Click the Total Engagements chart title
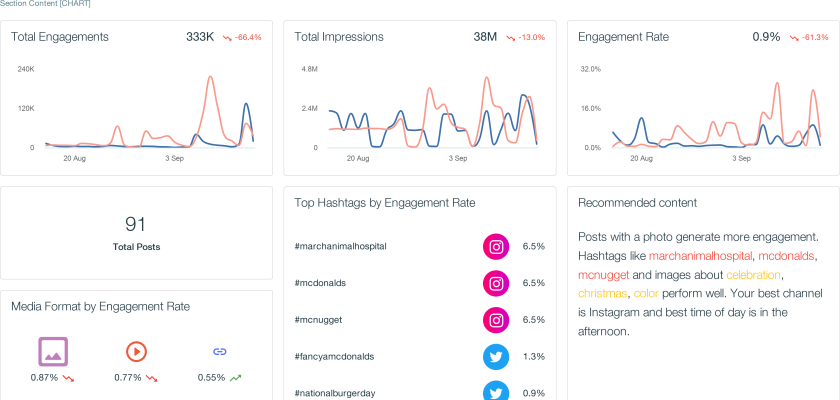The image size is (840, 400). click(60, 37)
